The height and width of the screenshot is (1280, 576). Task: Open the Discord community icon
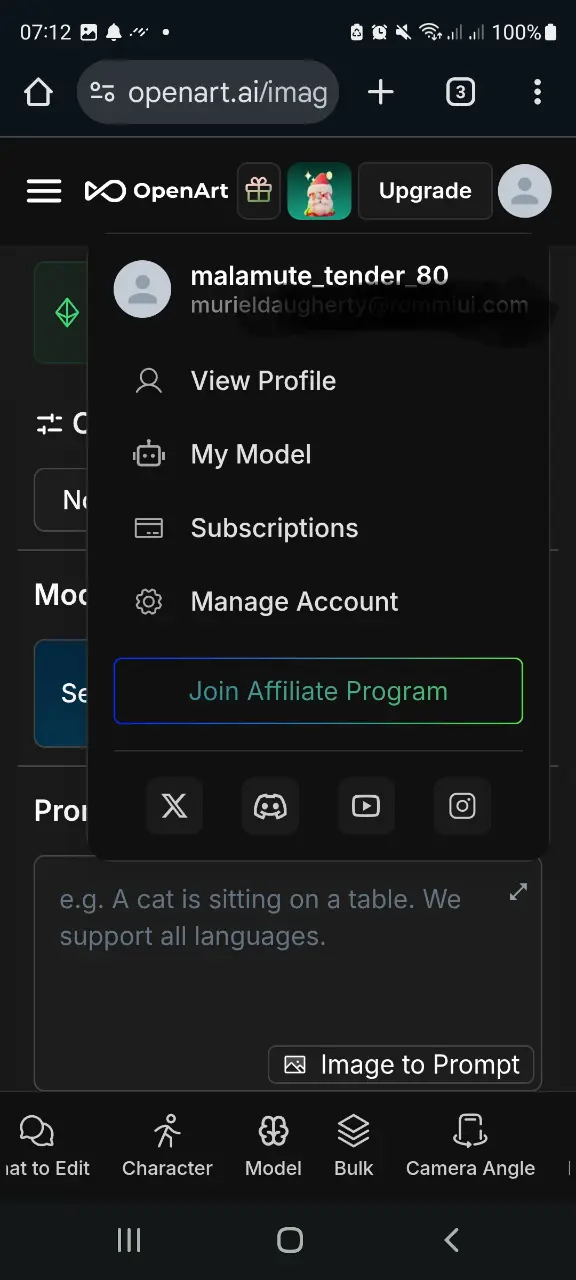pyautogui.click(x=270, y=806)
